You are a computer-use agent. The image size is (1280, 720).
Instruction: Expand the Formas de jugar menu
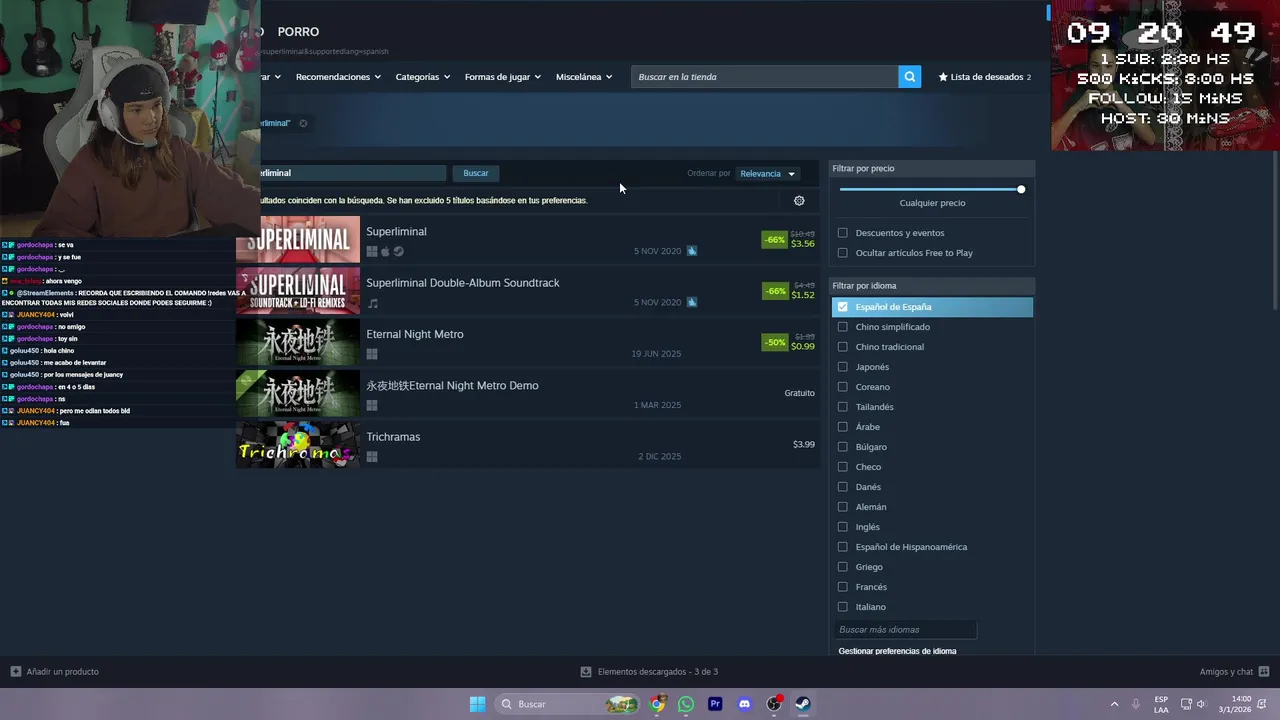[502, 77]
